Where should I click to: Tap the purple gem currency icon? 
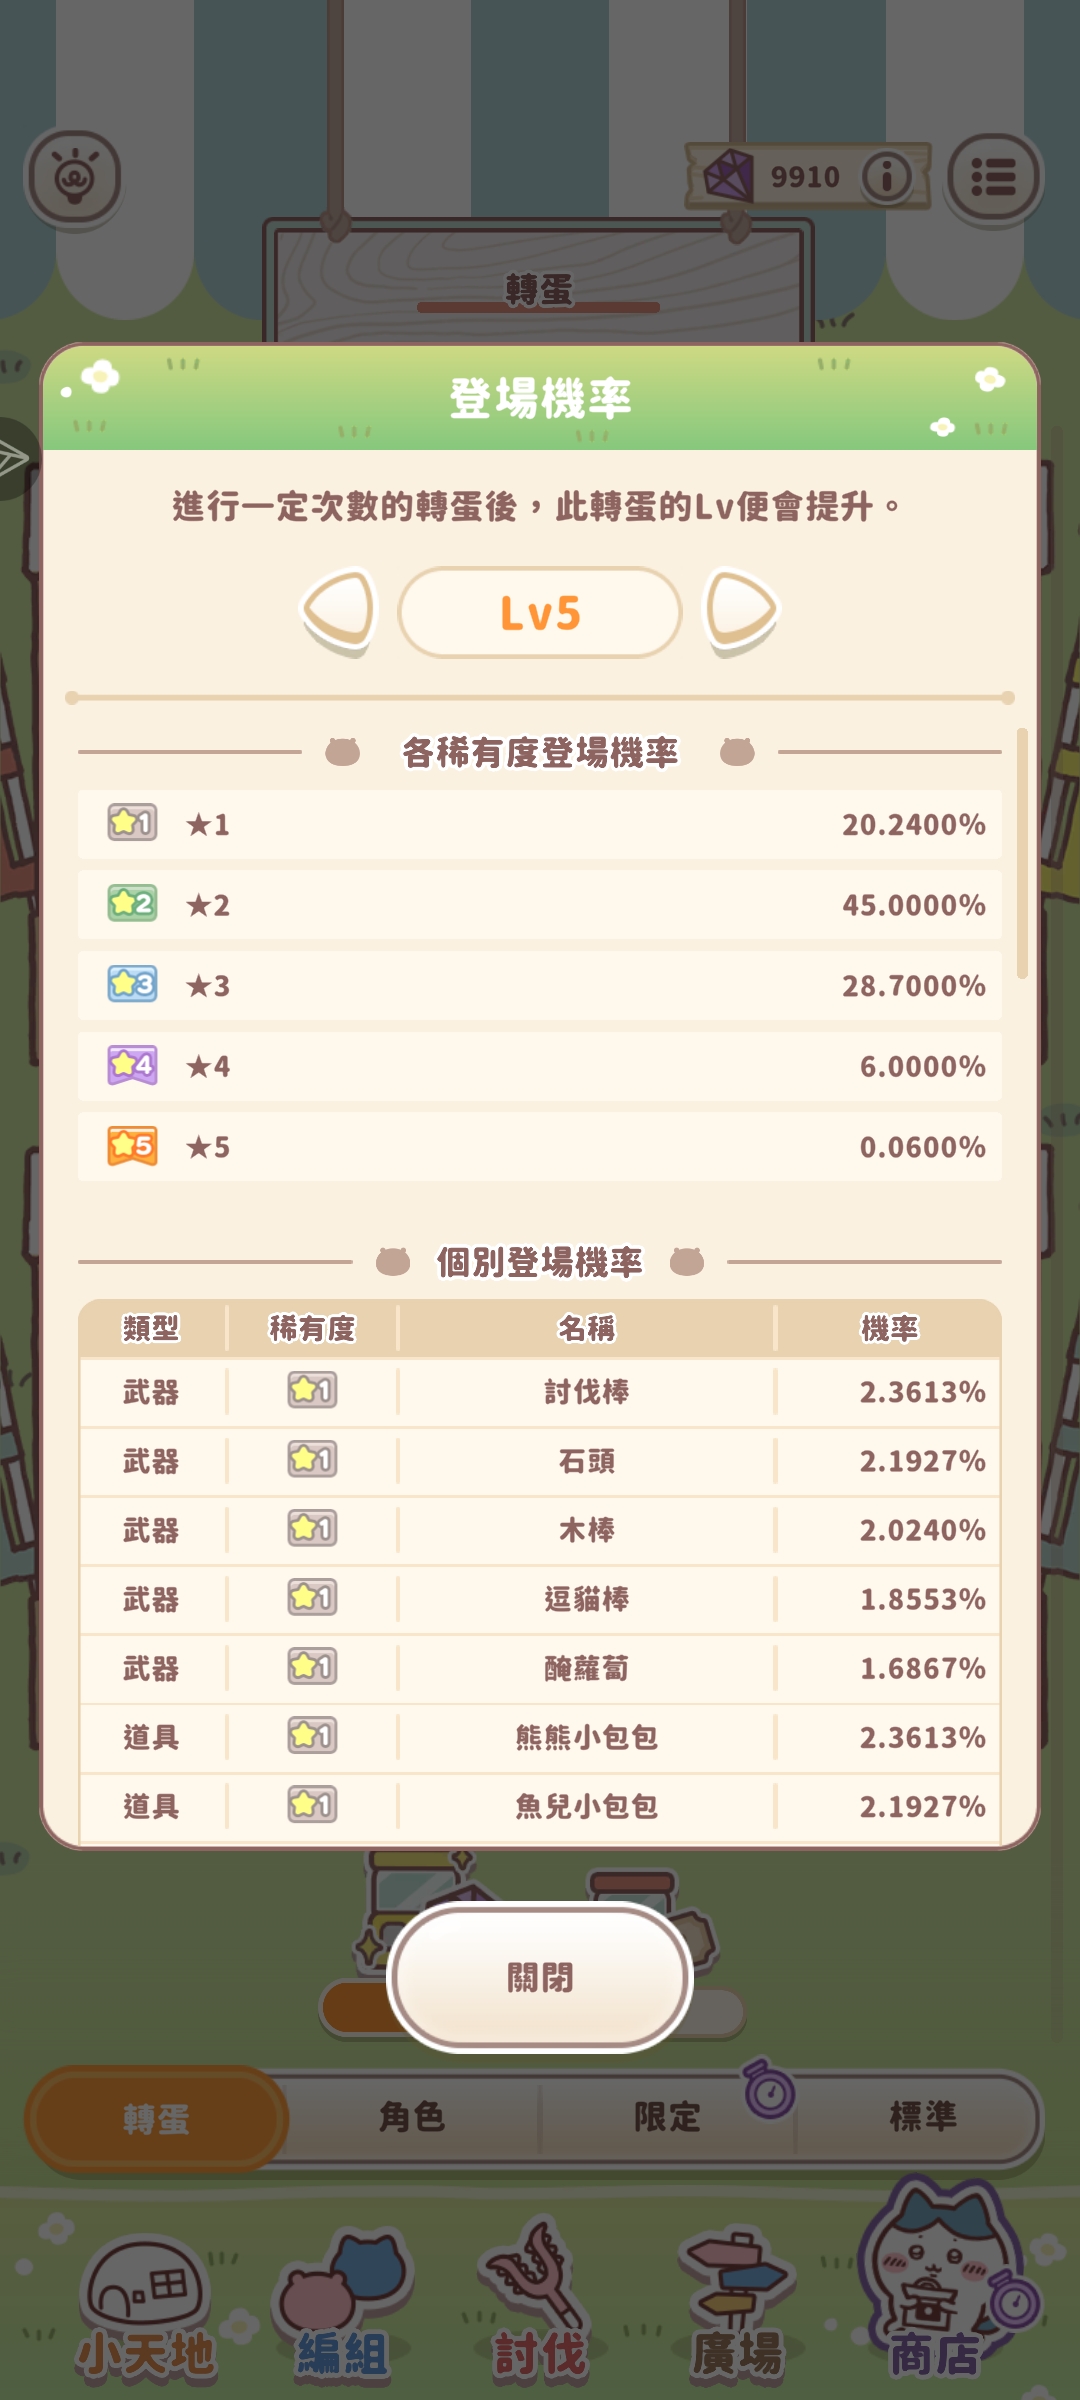pyautogui.click(x=728, y=176)
